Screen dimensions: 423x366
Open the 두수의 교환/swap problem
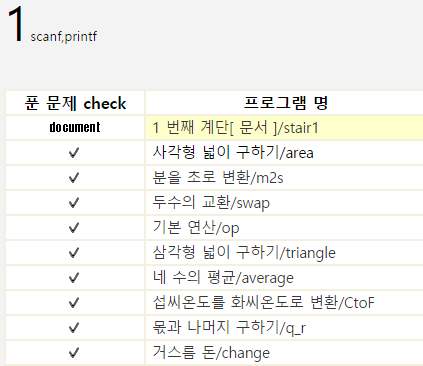tap(211, 203)
